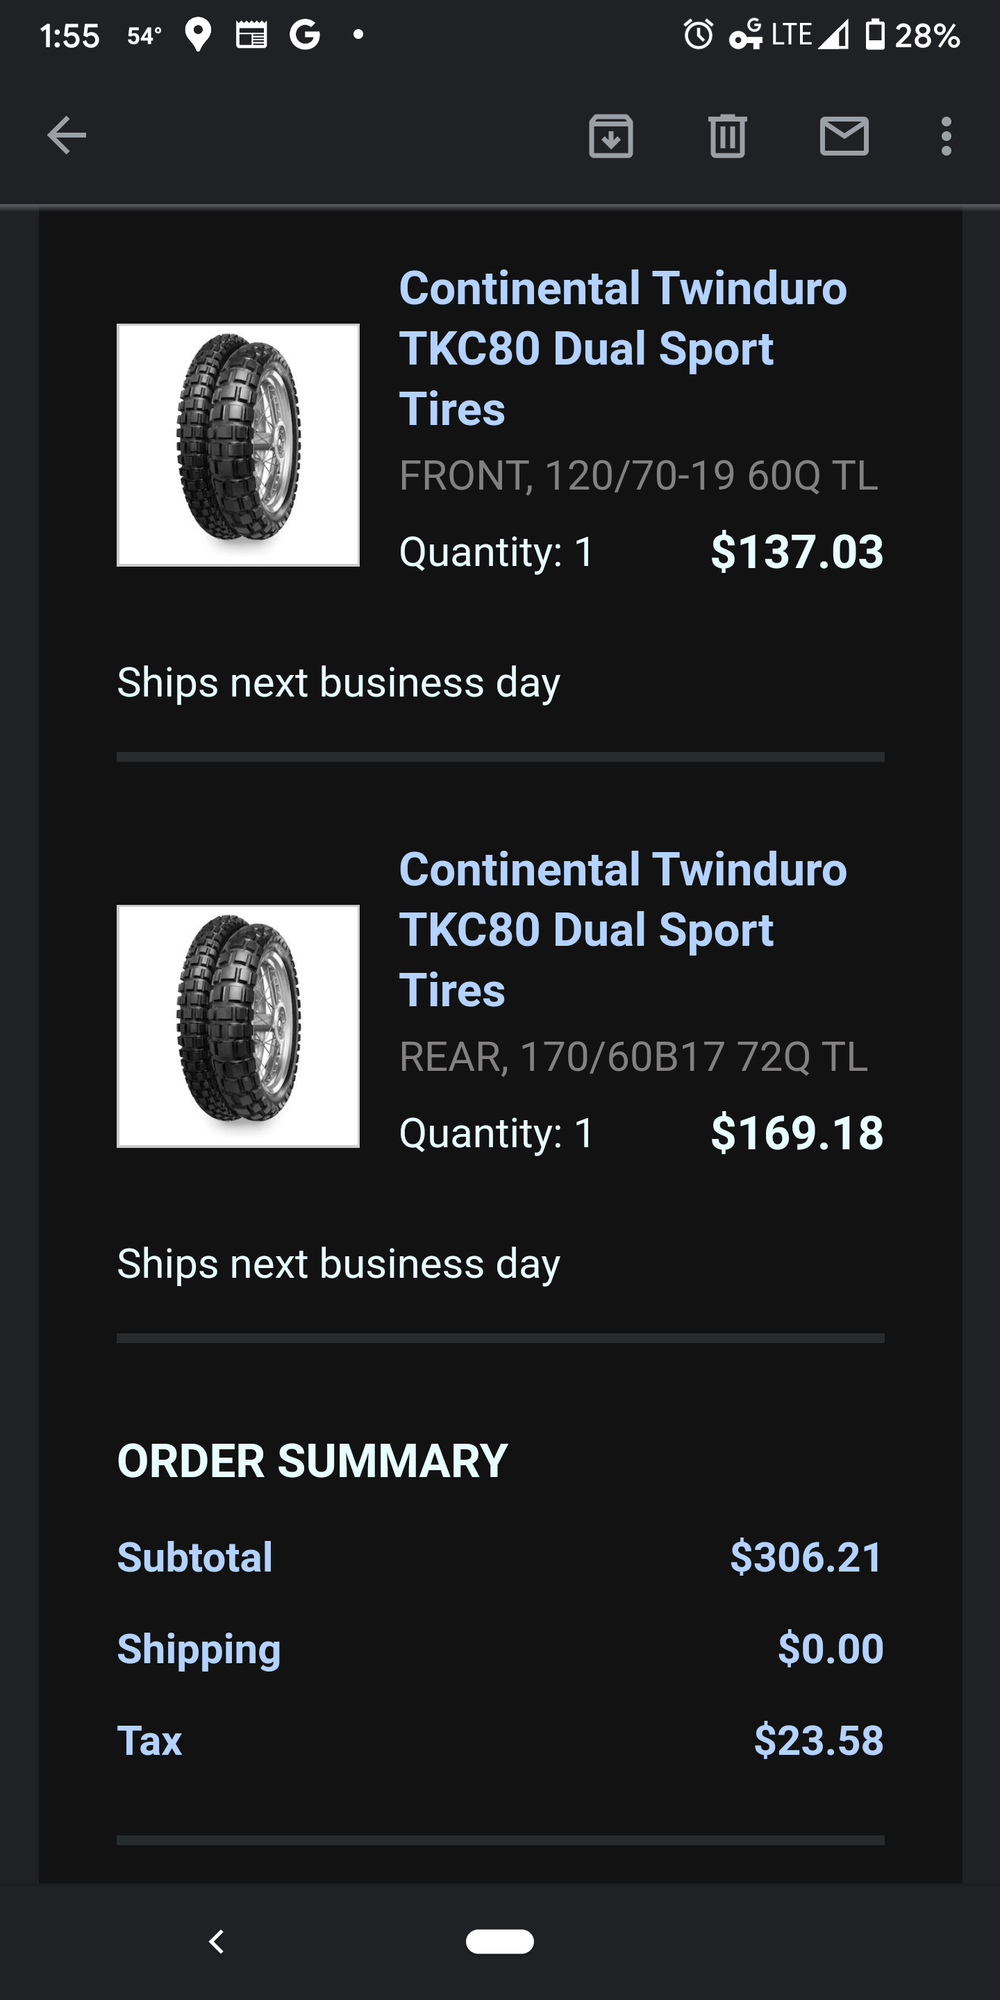Tap the location pin status bar icon

198,35
